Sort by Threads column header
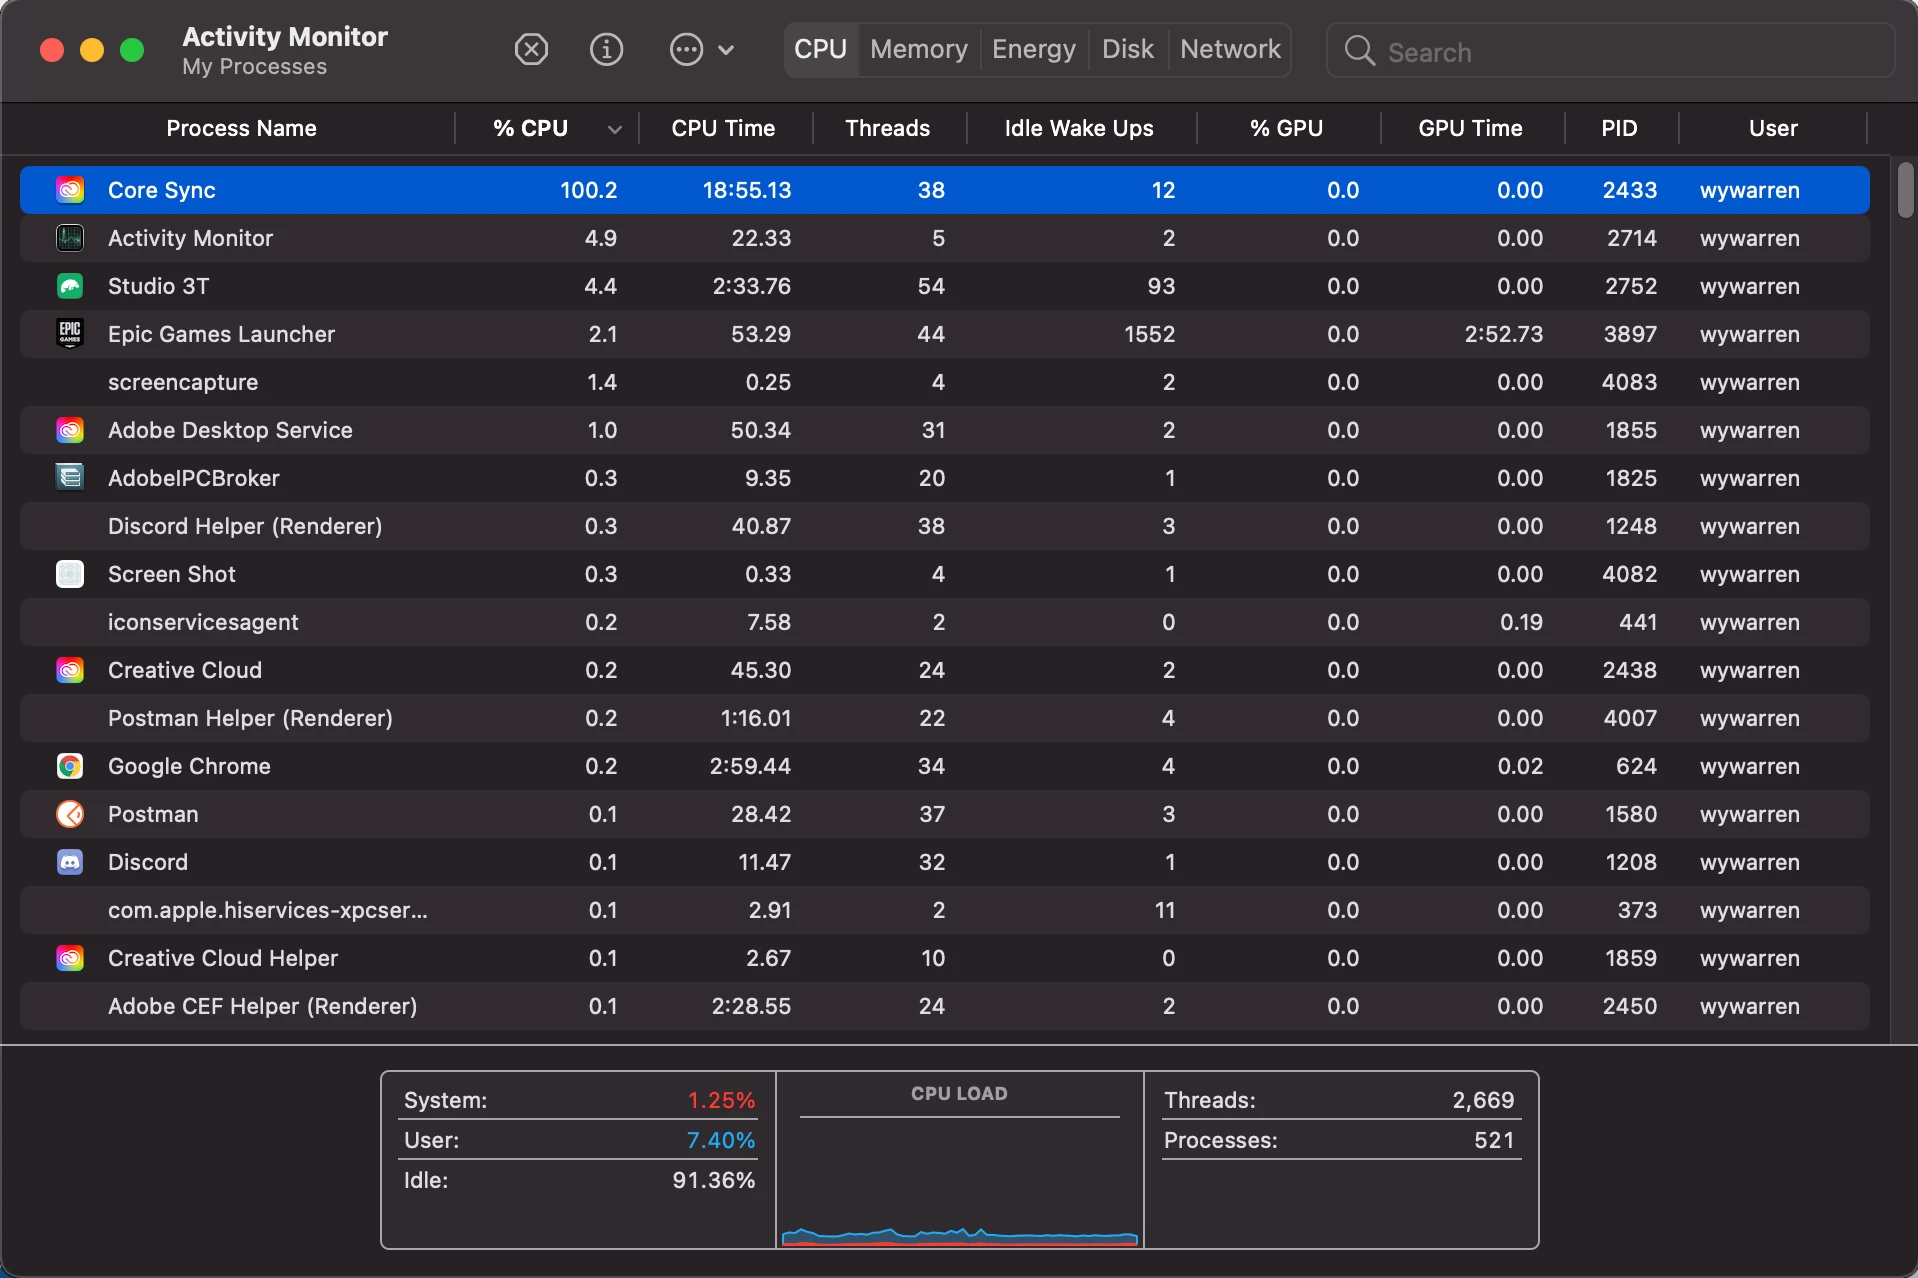 pyautogui.click(x=887, y=128)
